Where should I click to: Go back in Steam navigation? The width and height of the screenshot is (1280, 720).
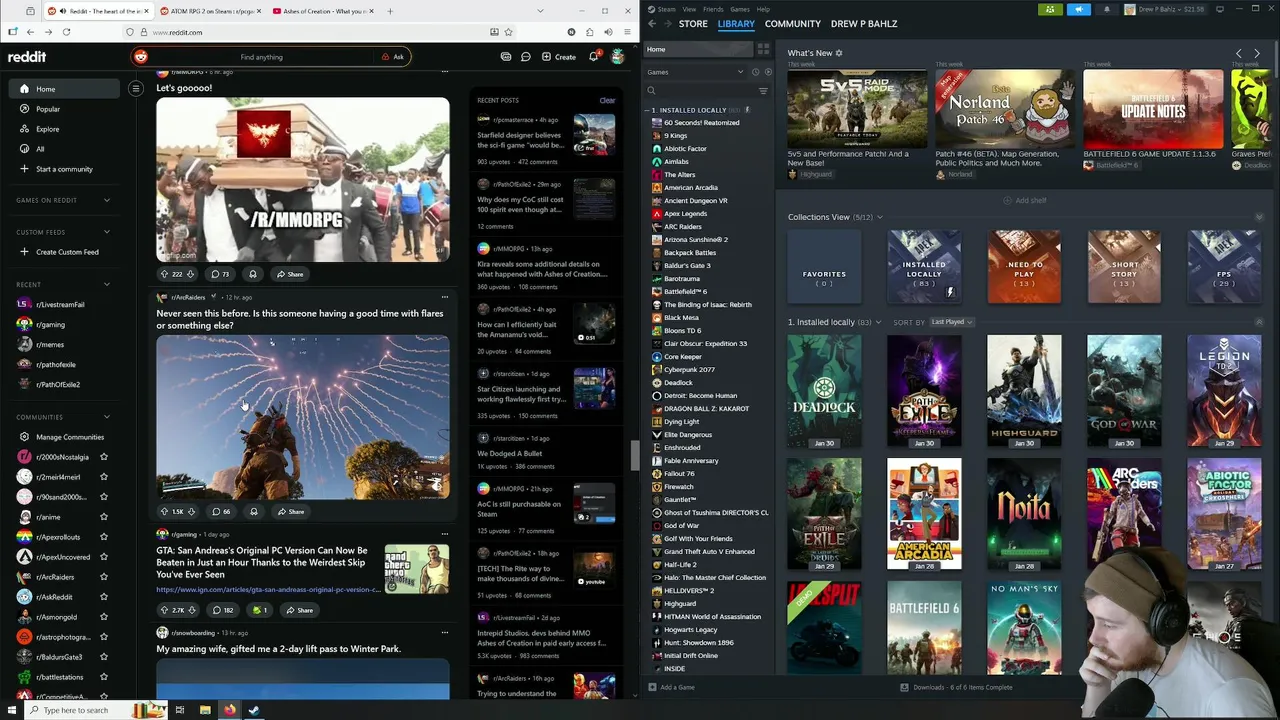652,23
